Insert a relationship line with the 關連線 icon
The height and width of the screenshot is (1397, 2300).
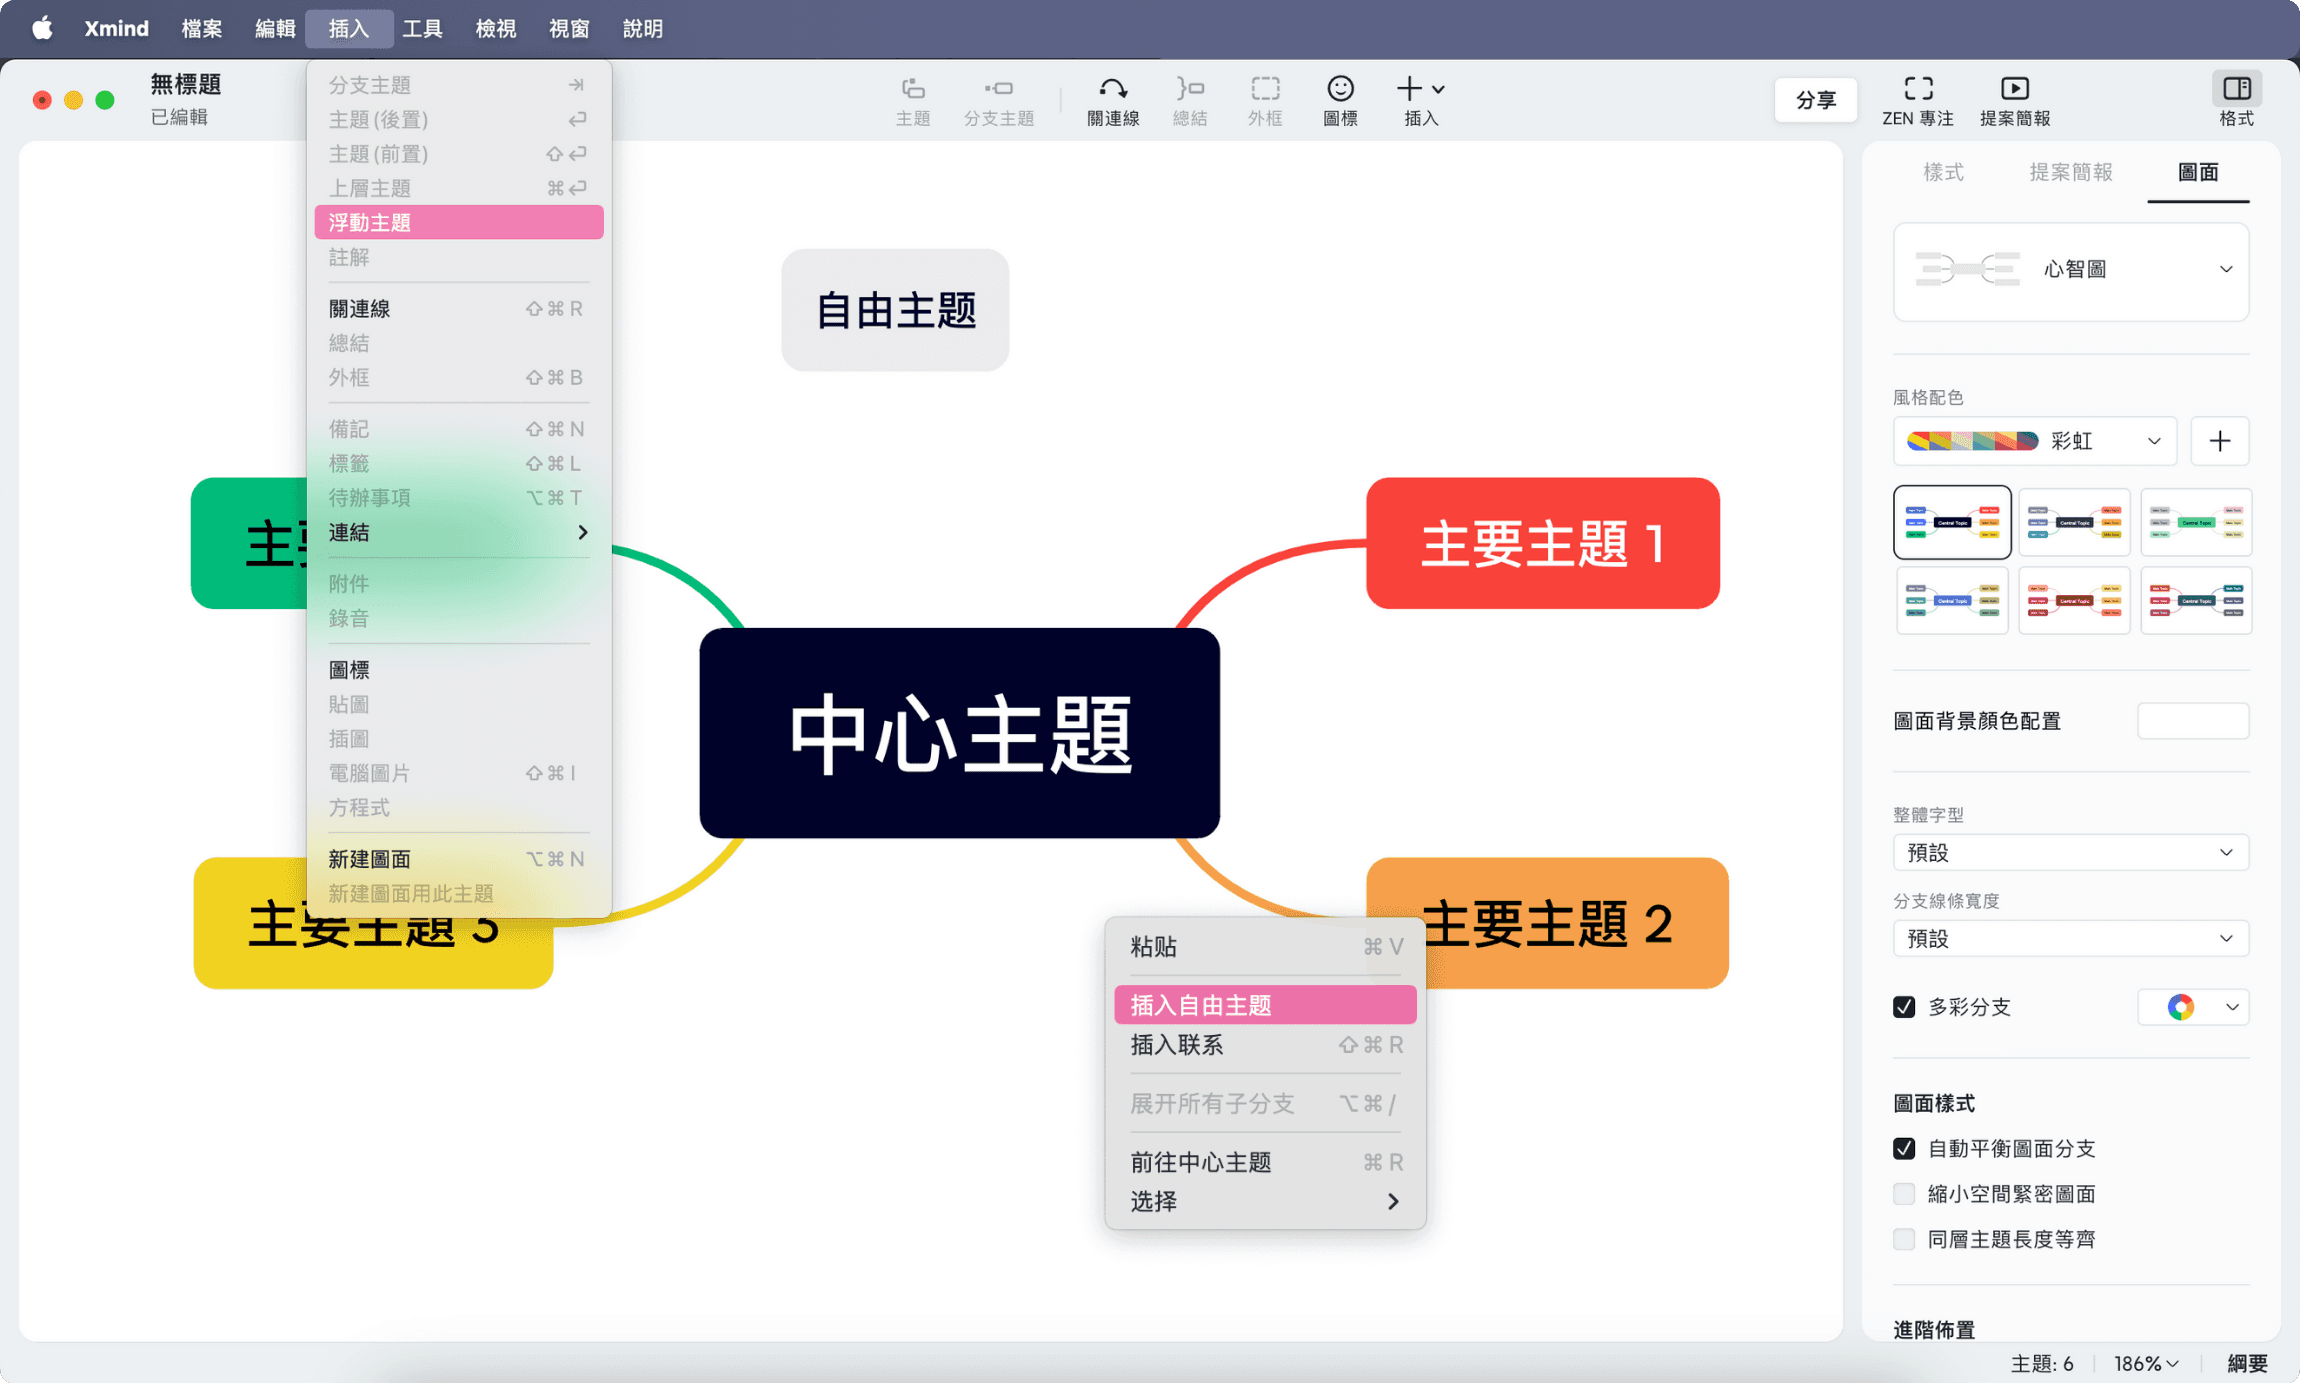point(1111,100)
